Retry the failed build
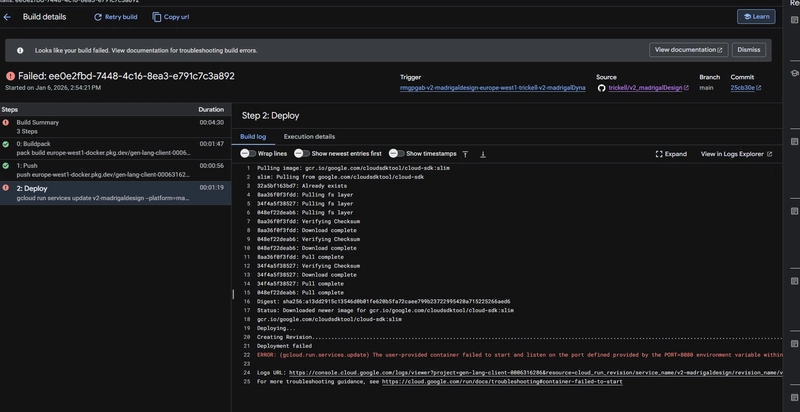 click(116, 17)
